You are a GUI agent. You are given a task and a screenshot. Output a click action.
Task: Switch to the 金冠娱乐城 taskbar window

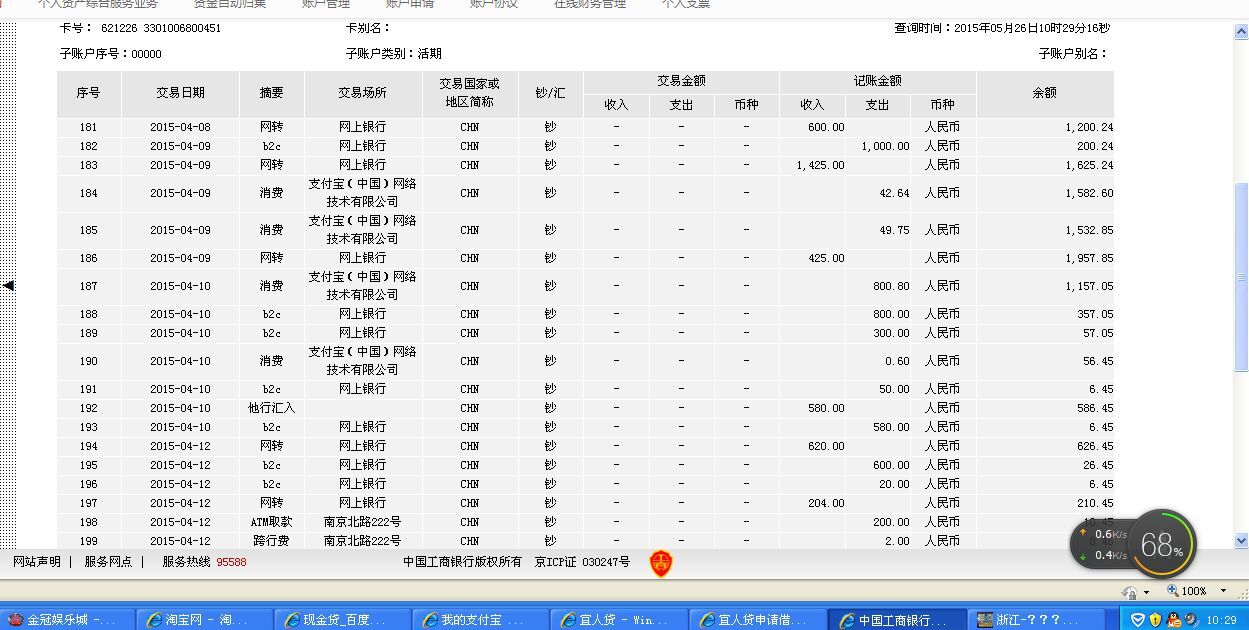pyautogui.click(x=66, y=620)
